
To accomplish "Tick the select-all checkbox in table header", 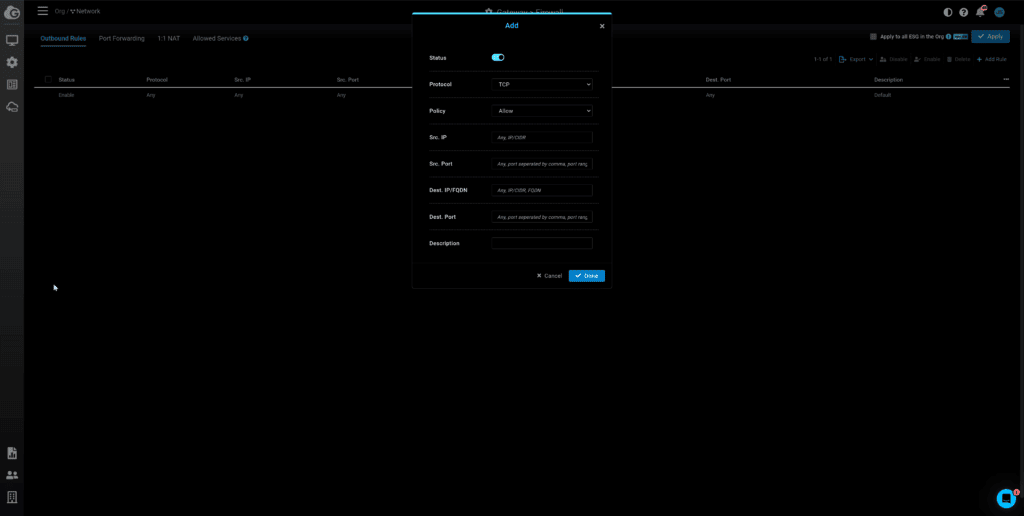I will [48, 79].
